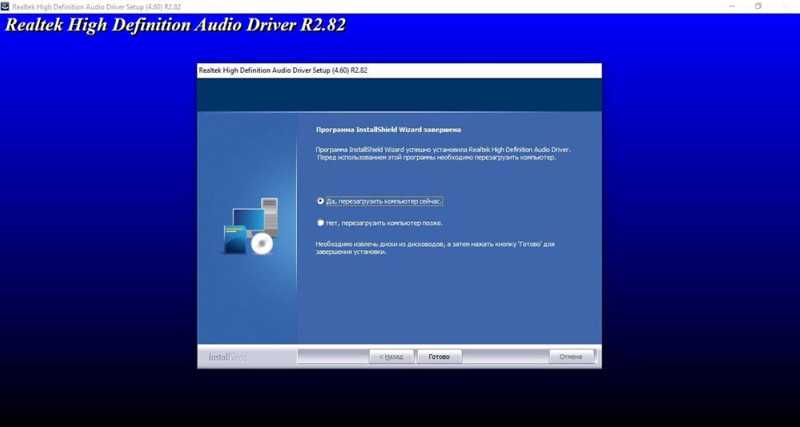Click the Realtek setup icon in title bar
The image size is (800, 427).
(6, 6)
